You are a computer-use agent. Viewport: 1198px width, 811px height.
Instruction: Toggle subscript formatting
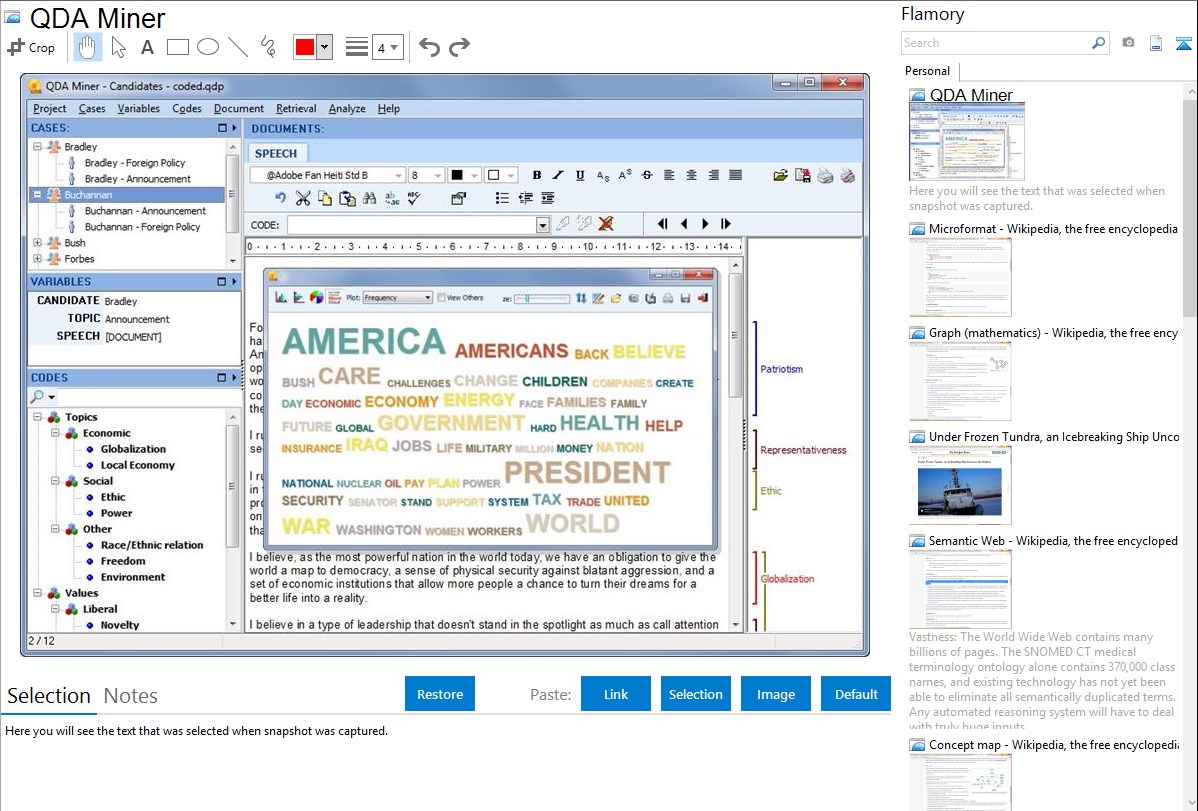coord(603,175)
